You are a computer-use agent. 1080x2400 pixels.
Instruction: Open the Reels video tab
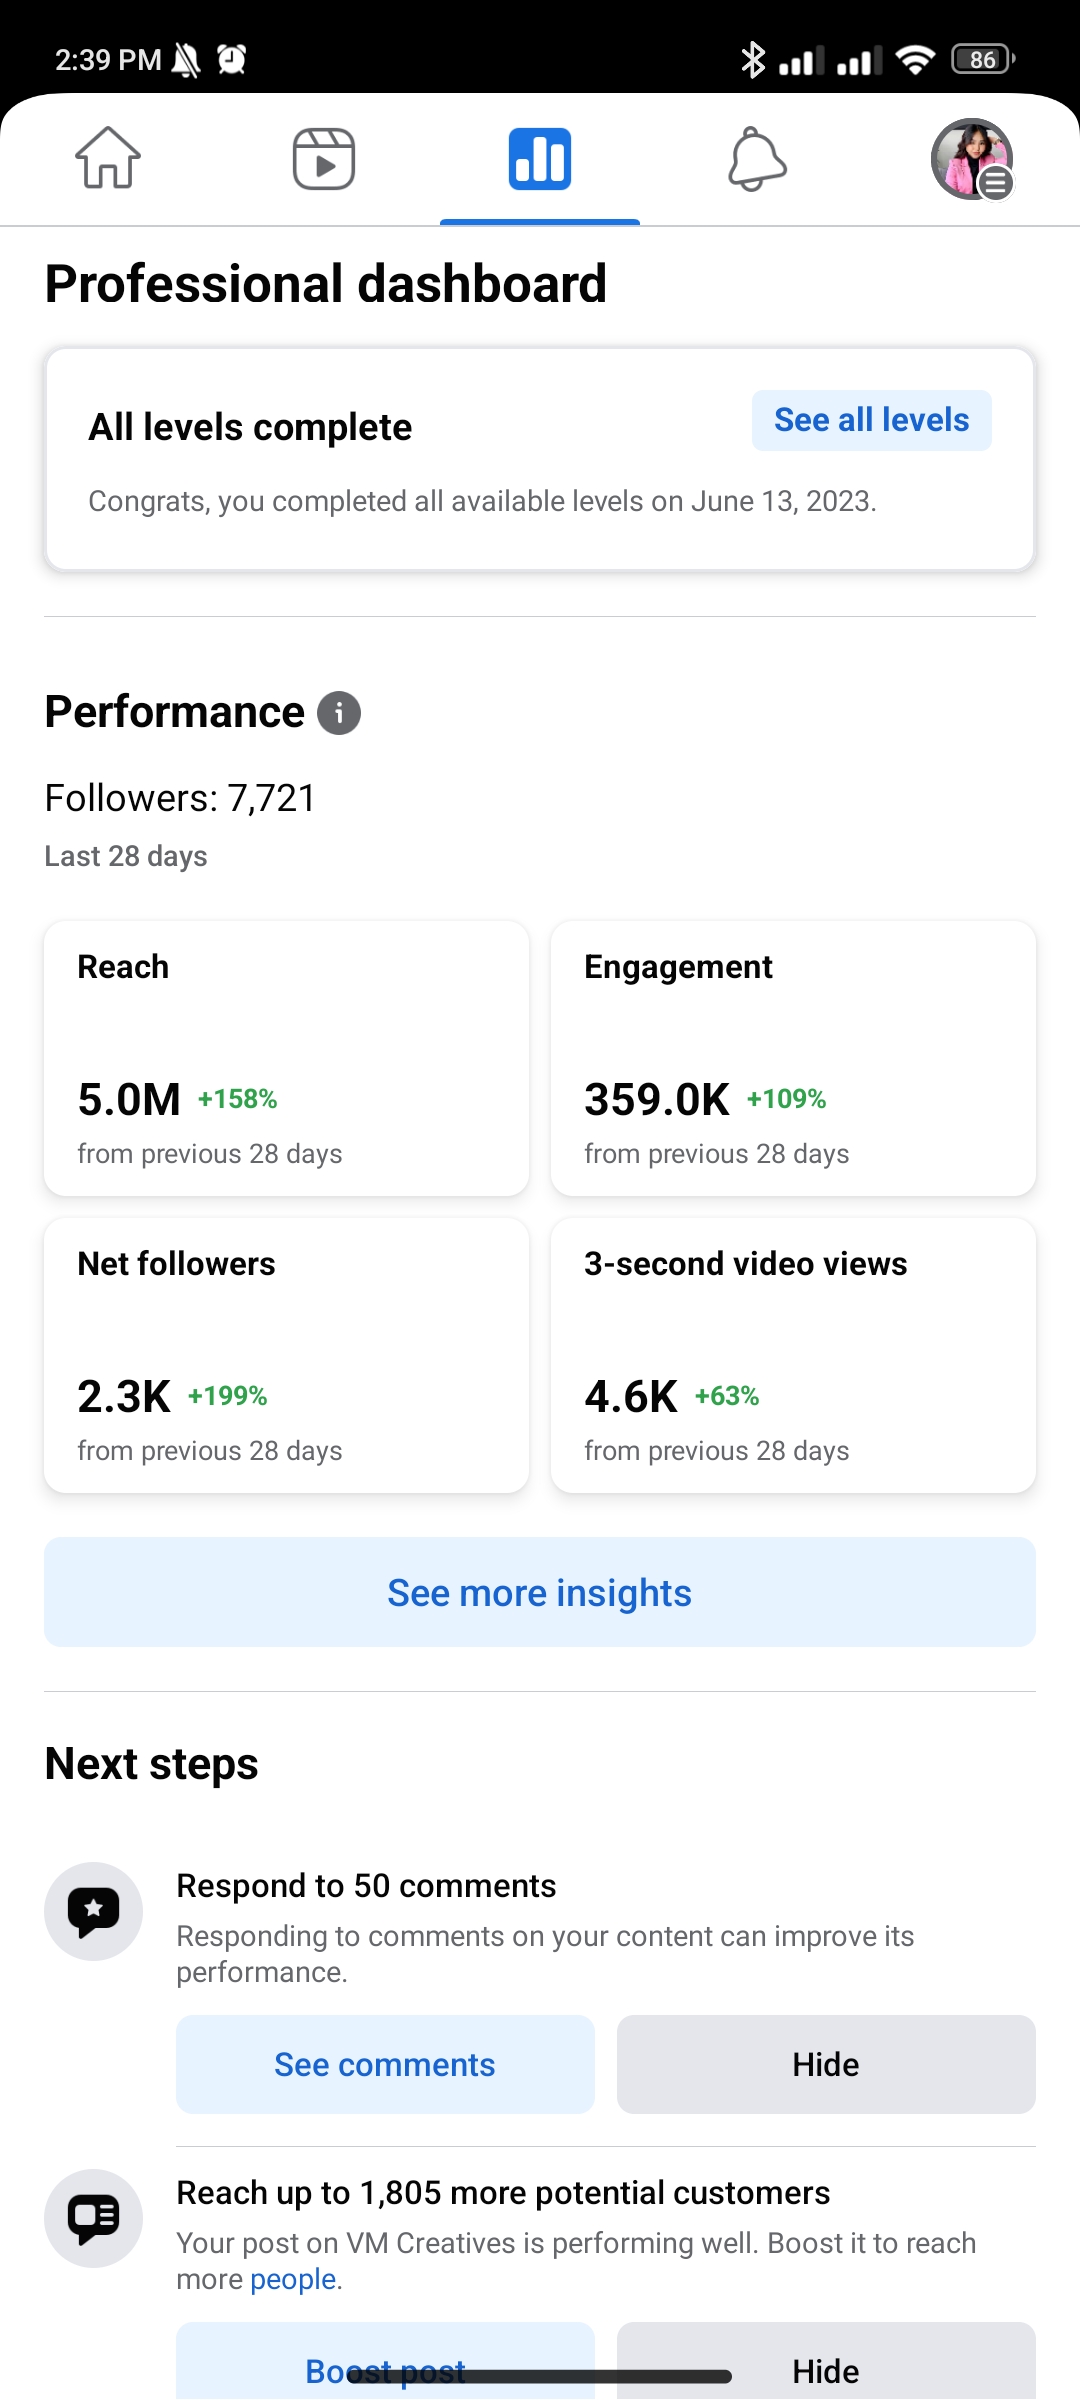pyautogui.click(x=324, y=159)
